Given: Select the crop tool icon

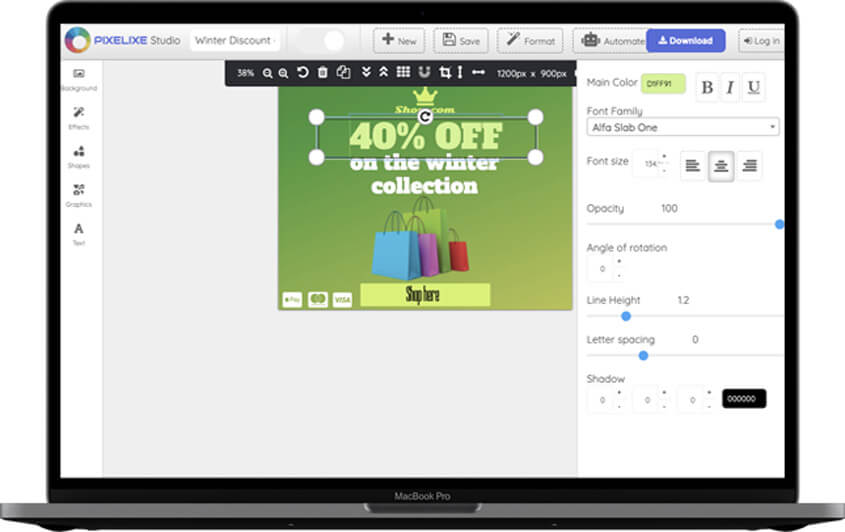Looking at the screenshot, I should click(444, 72).
